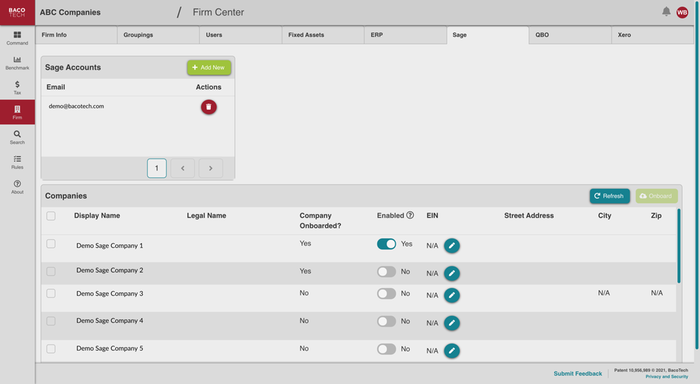Screen dimensions: 700x384
Task: Click the Companies table vertical scrollbar
Action: [679, 246]
